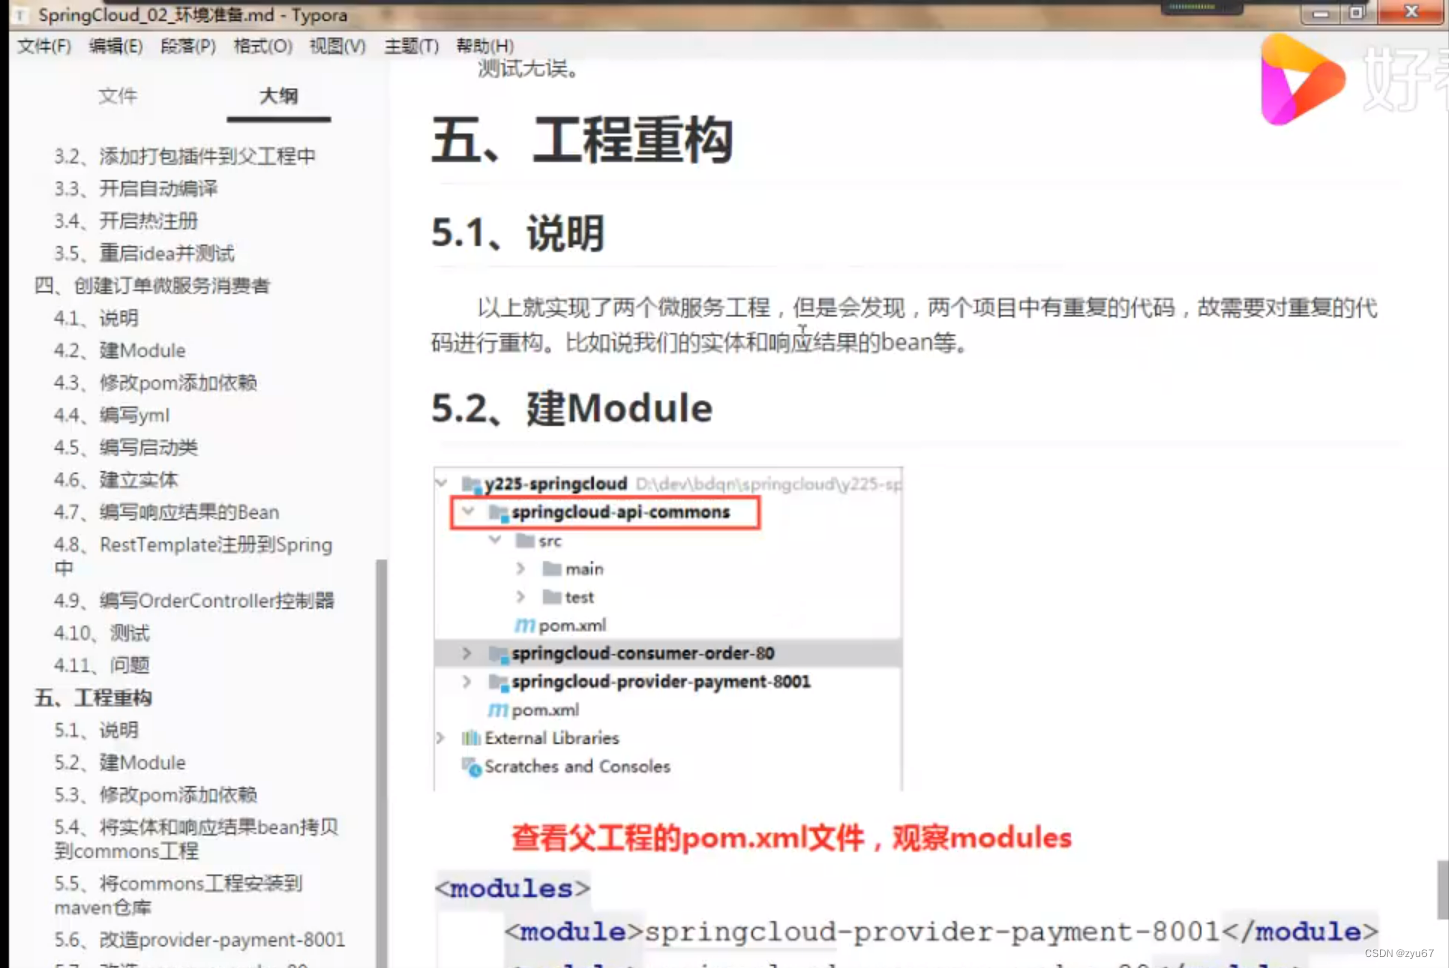Click the 5.2、建Module document heading

pos(572,409)
